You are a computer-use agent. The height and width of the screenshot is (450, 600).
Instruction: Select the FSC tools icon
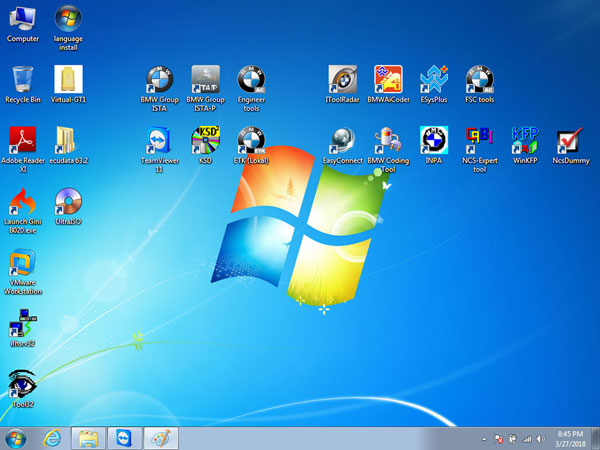tap(480, 80)
